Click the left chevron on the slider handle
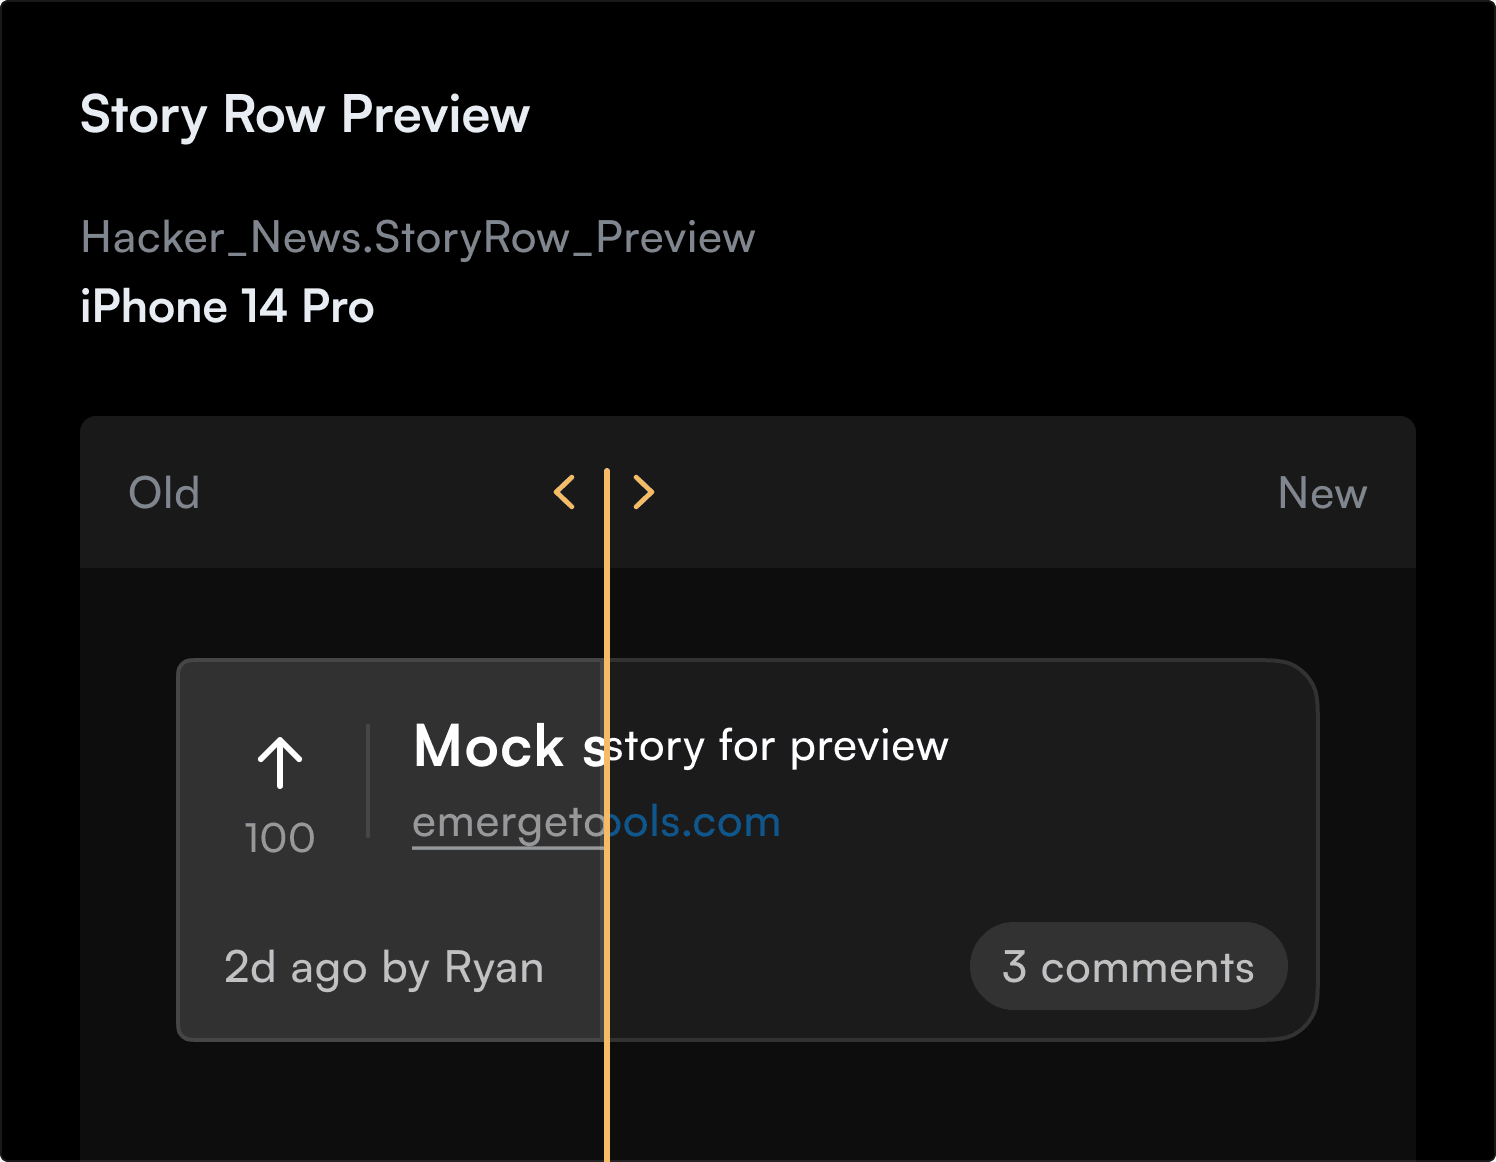This screenshot has width=1496, height=1162. [565, 492]
